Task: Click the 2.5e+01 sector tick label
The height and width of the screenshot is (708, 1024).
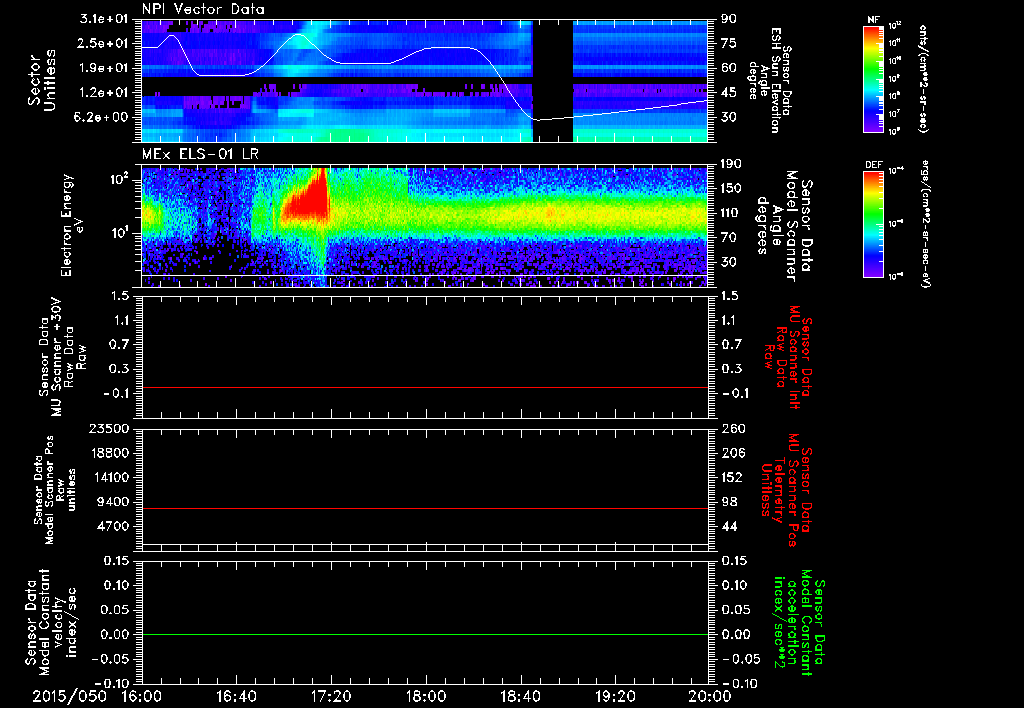Action: click(104, 43)
